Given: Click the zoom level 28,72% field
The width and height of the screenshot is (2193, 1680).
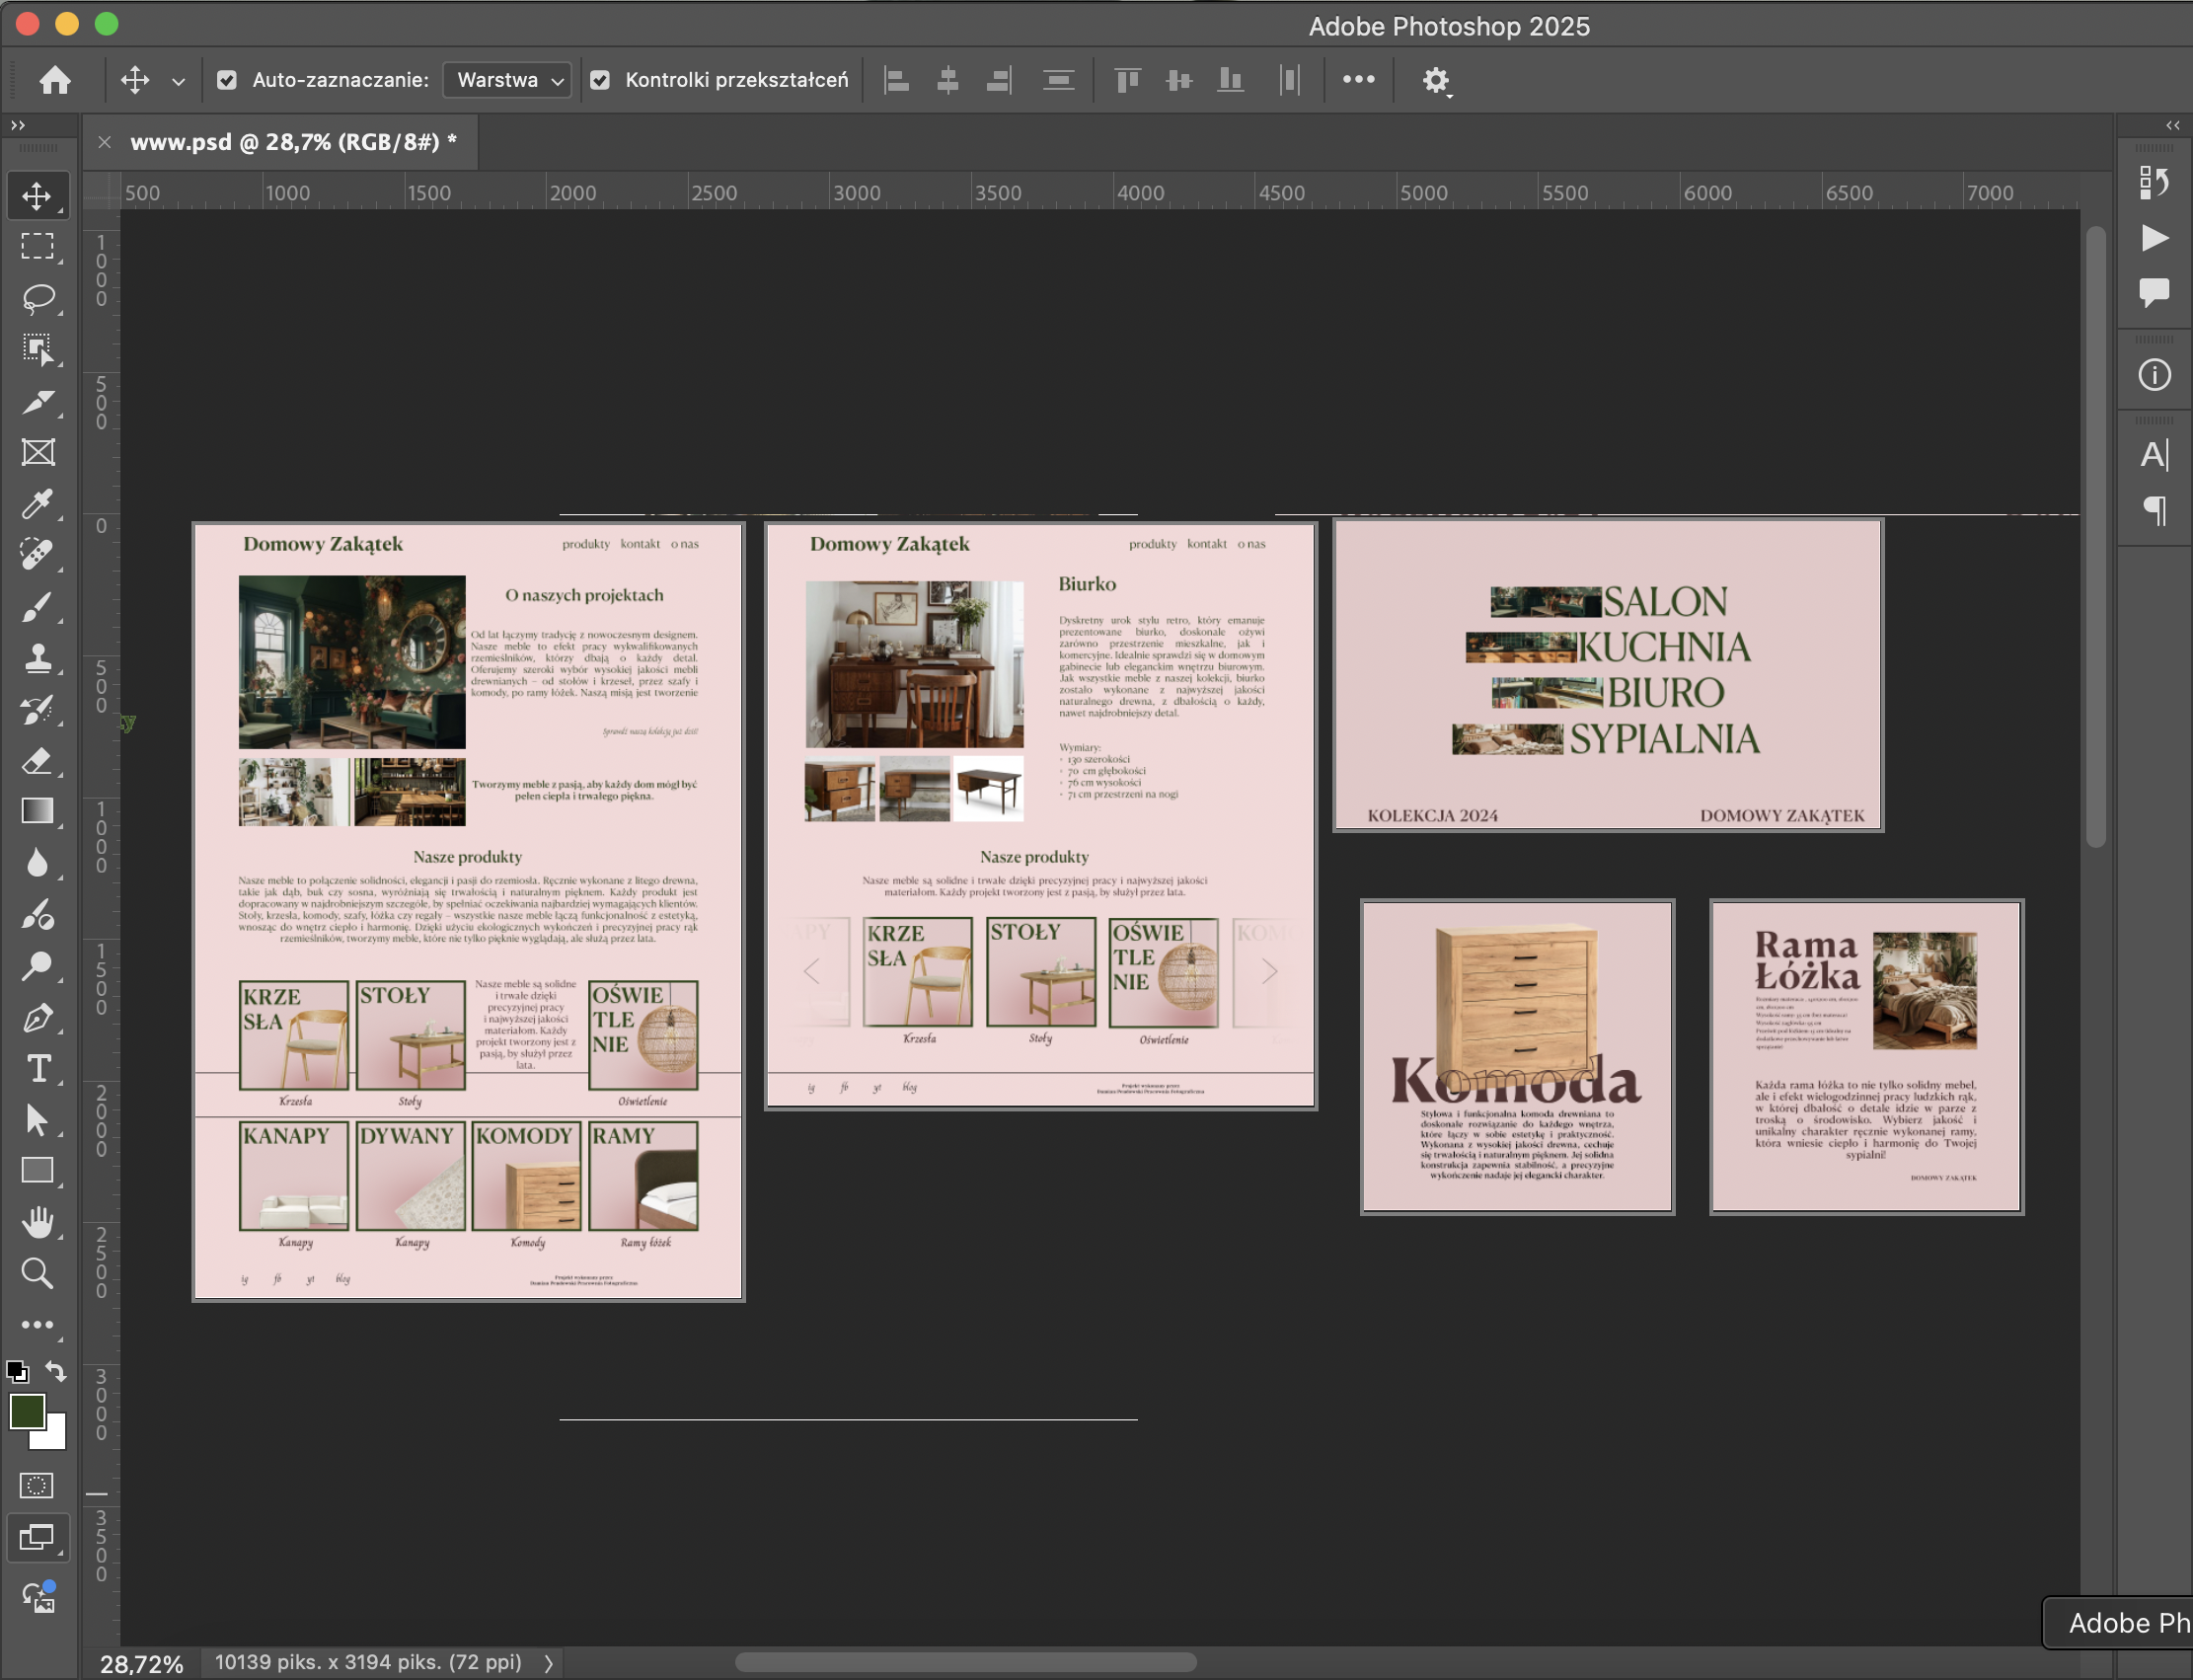Looking at the screenshot, I should (141, 1663).
